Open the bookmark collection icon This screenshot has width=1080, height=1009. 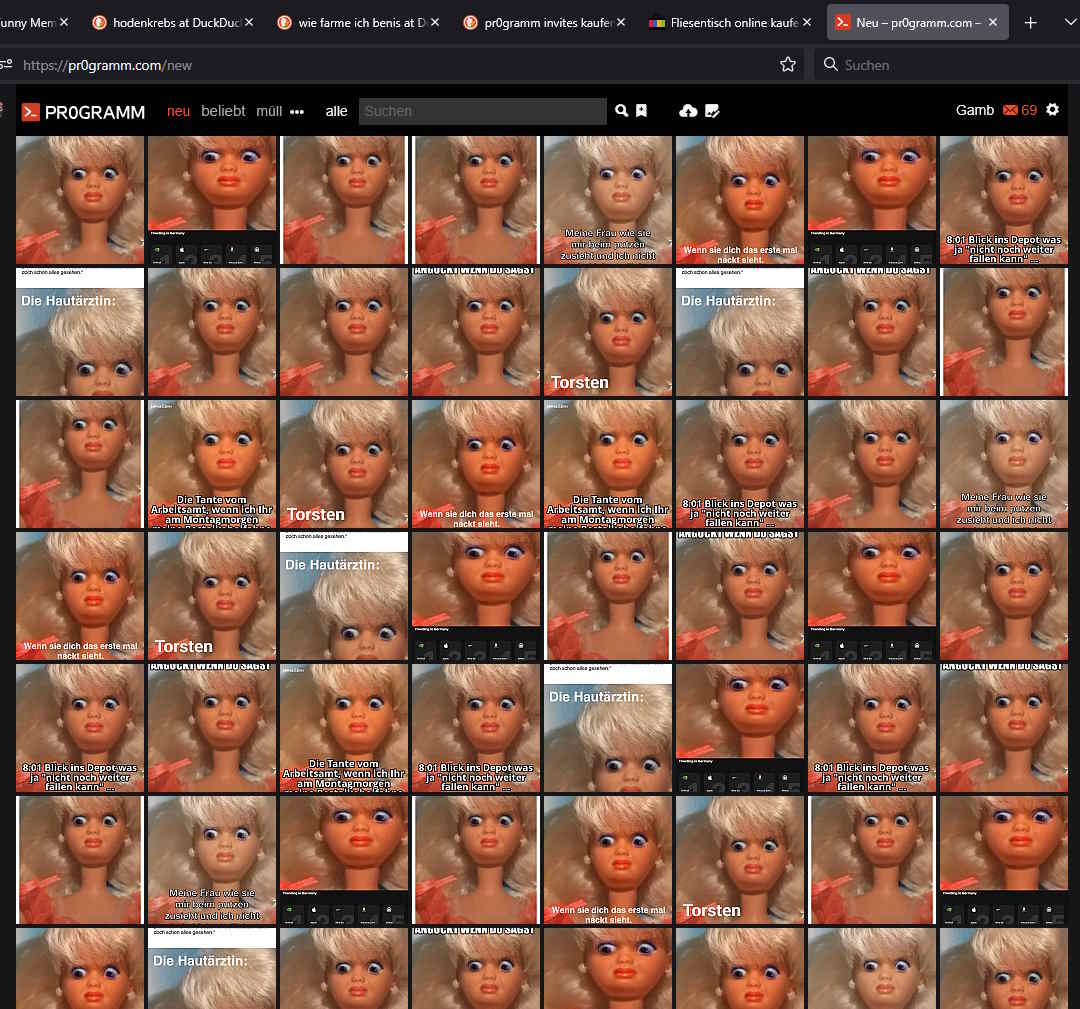click(642, 111)
